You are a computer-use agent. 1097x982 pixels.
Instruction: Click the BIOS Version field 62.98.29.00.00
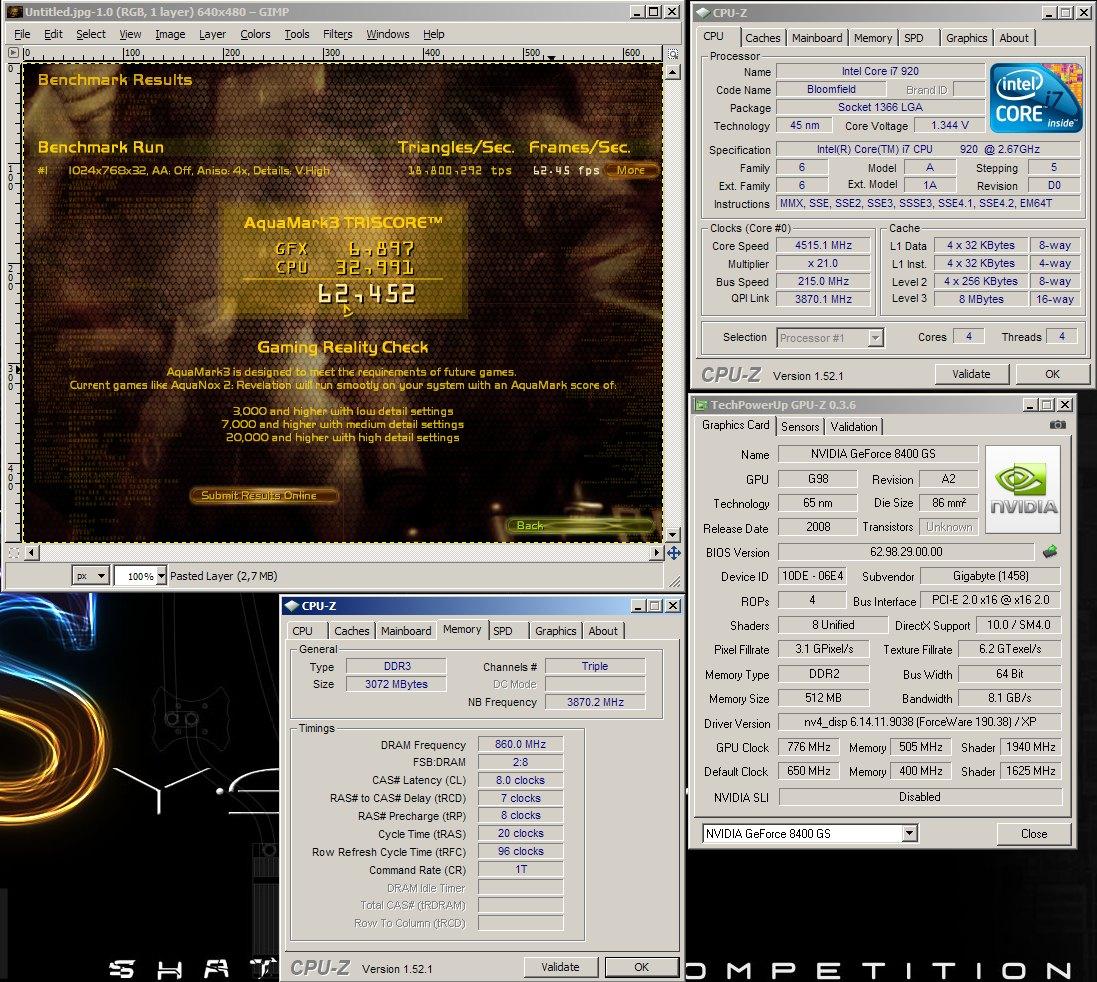[906, 552]
